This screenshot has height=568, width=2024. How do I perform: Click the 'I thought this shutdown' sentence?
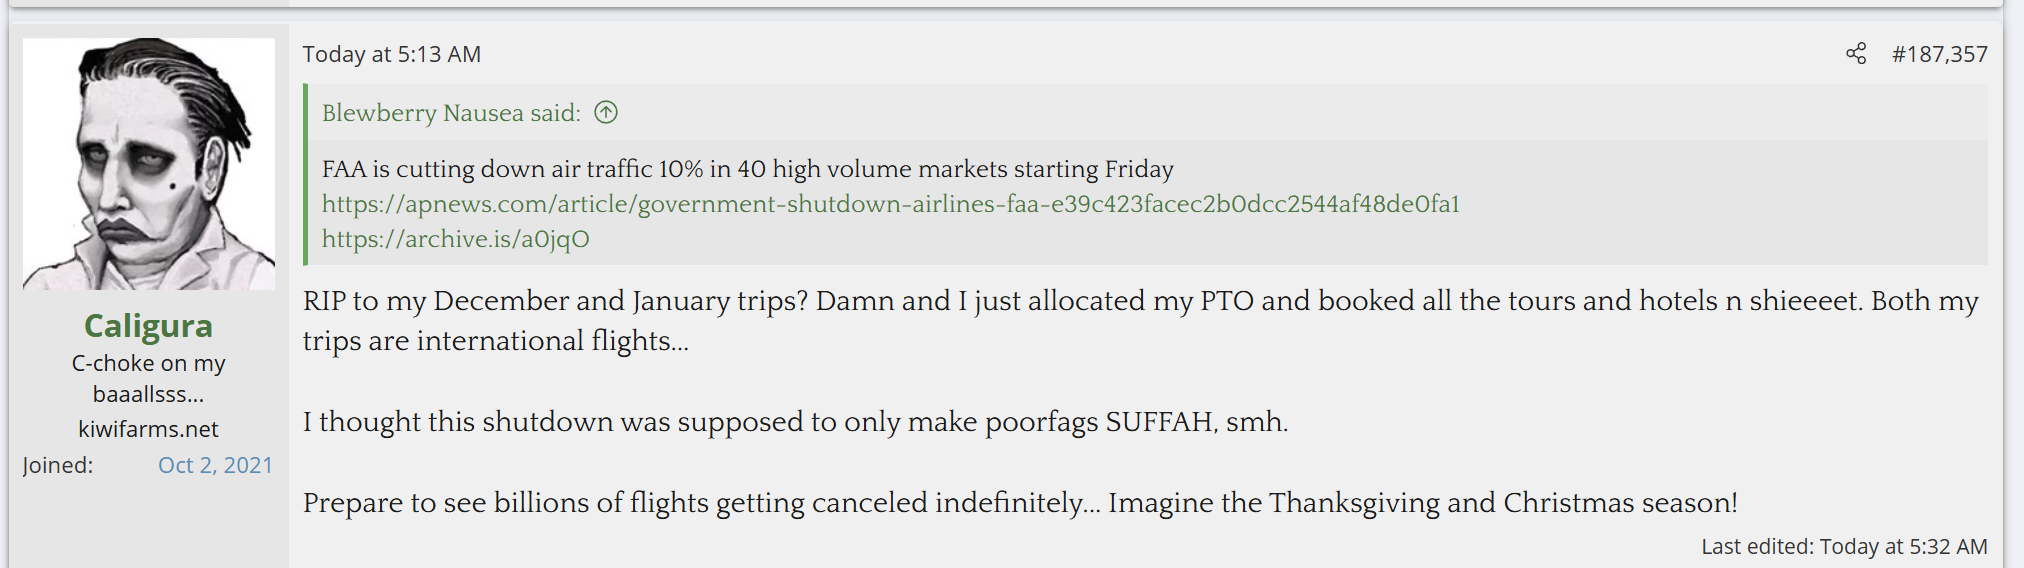tap(795, 422)
